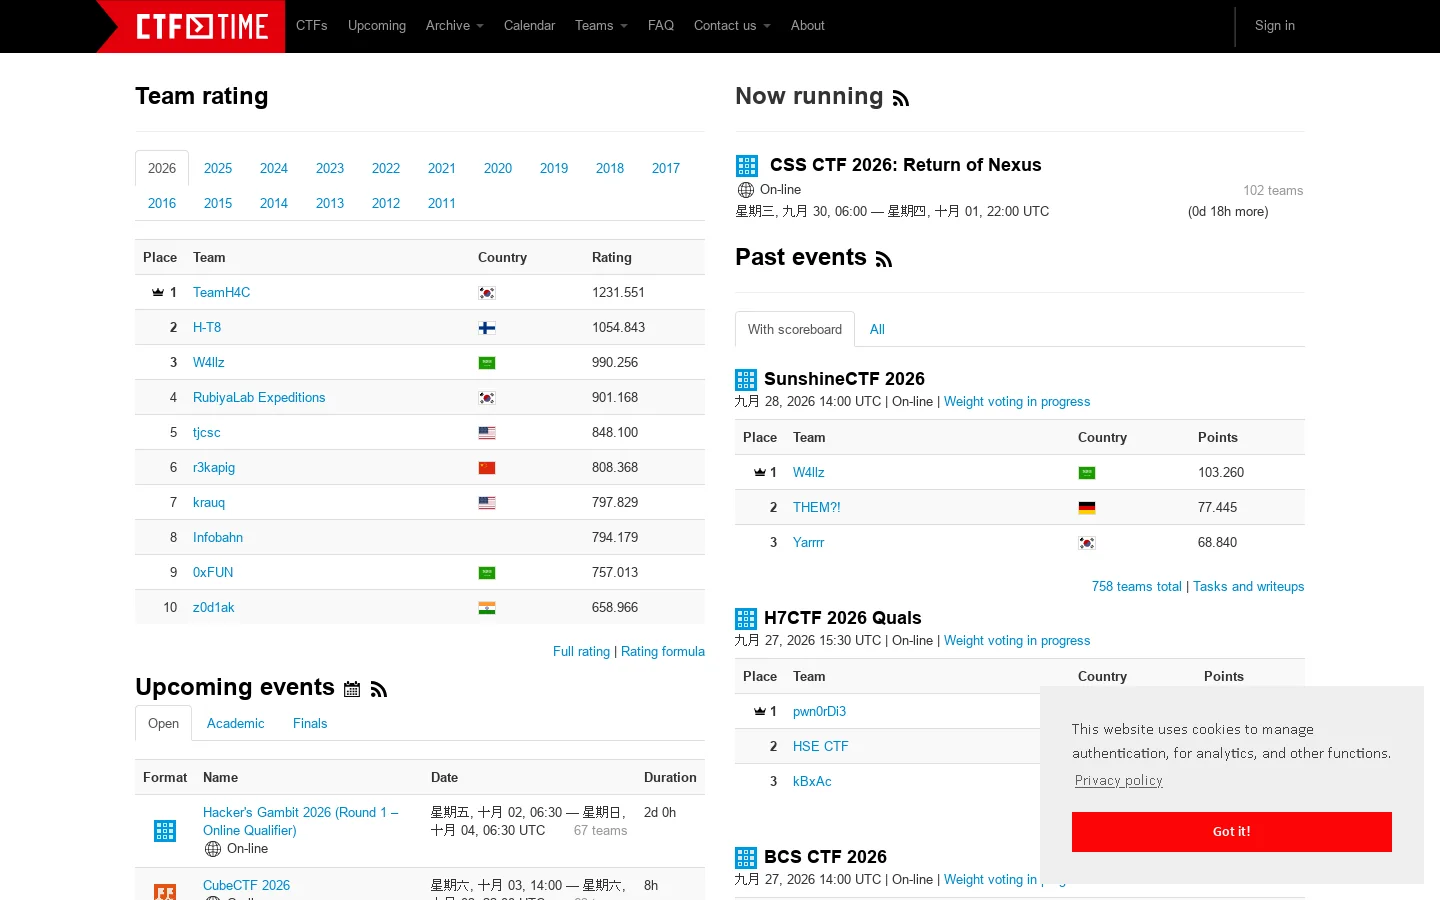Open the RubiyaLab Expeditions team link
The height and width of the screenshot is (900, 1440).
click(x=259, y=397)
